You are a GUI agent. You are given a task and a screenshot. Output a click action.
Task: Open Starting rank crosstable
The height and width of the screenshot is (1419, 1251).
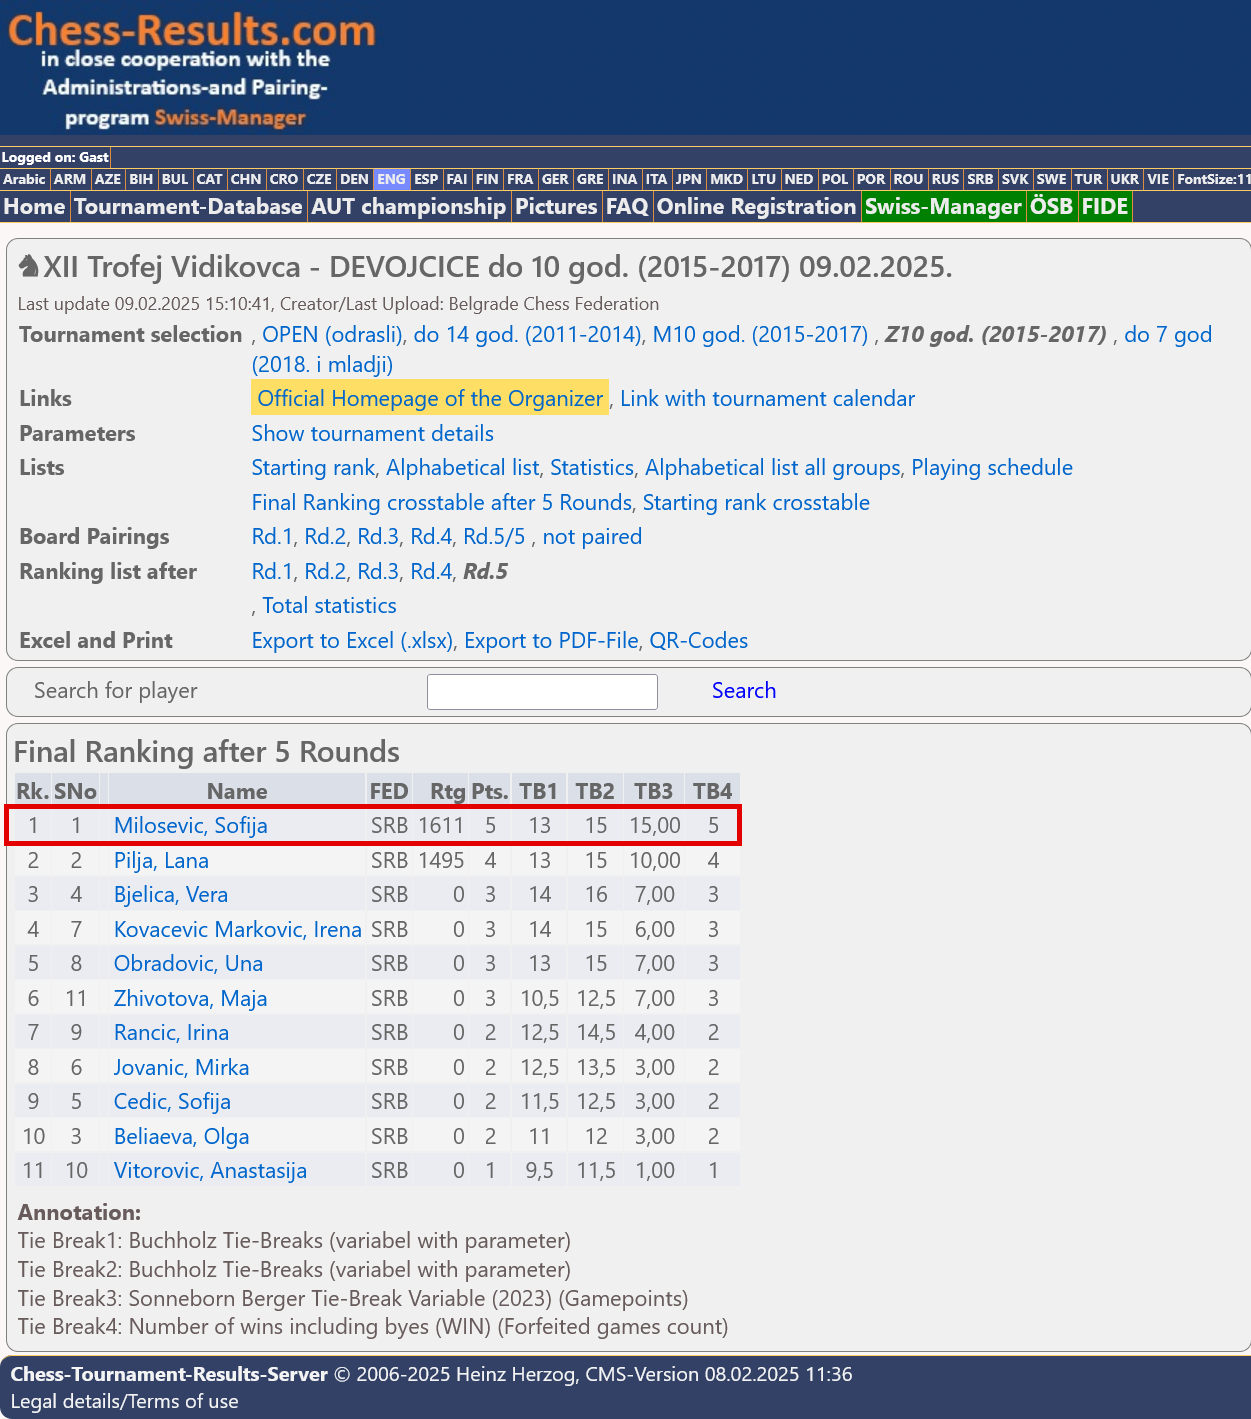(x=756, y=503)
